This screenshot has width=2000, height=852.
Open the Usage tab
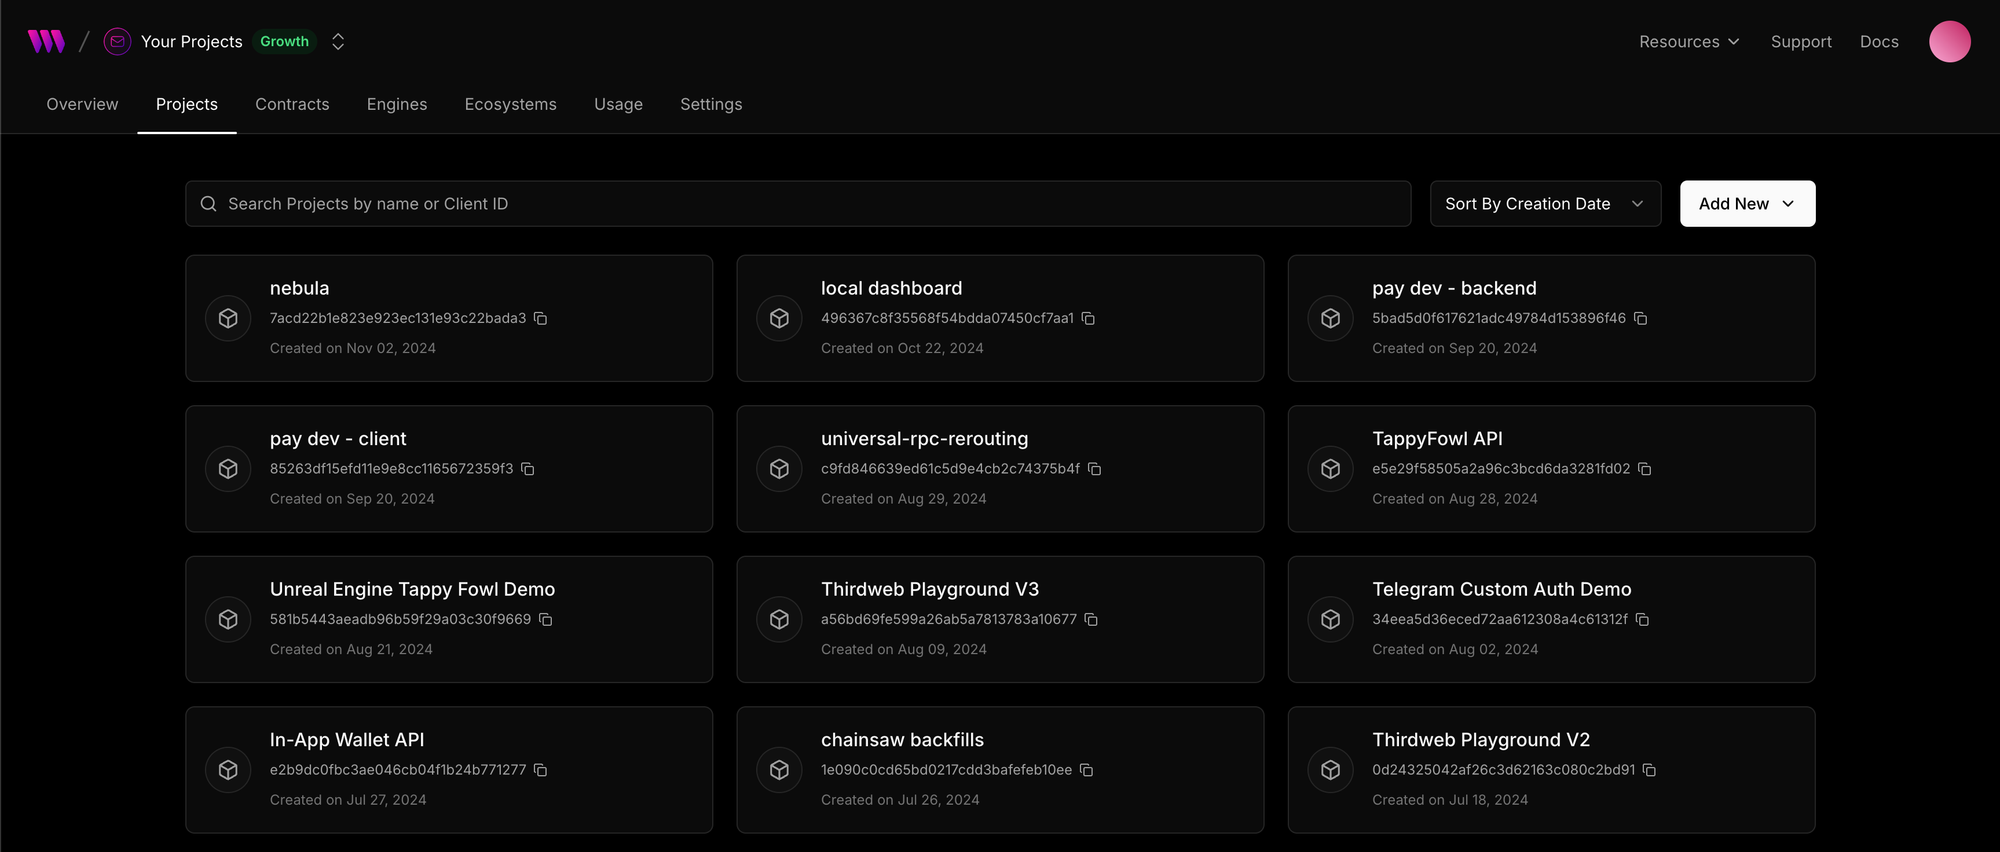point(618,104)
